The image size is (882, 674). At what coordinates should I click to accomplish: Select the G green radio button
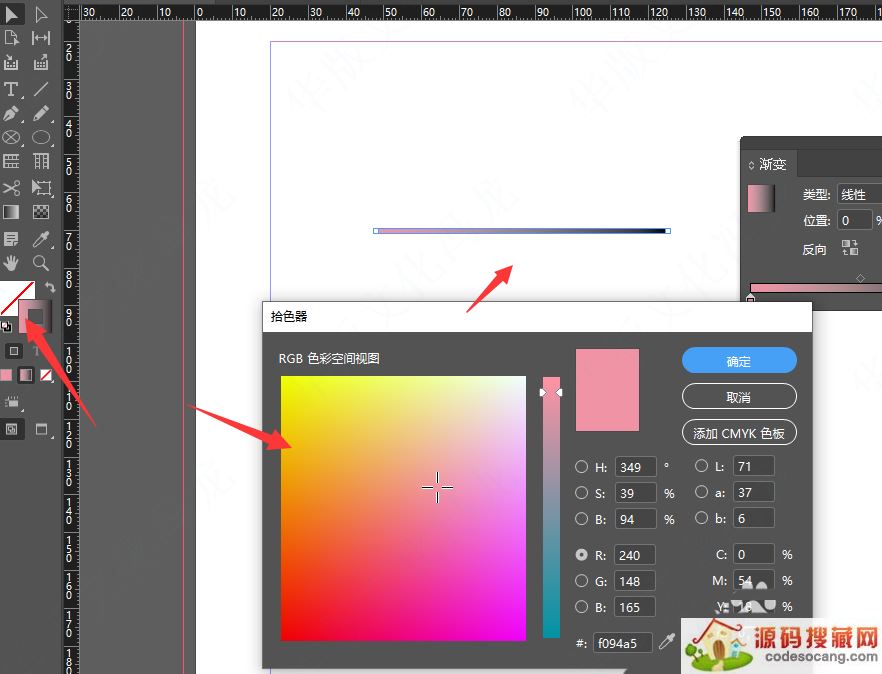pyautogui.click(x=581, y=580)
